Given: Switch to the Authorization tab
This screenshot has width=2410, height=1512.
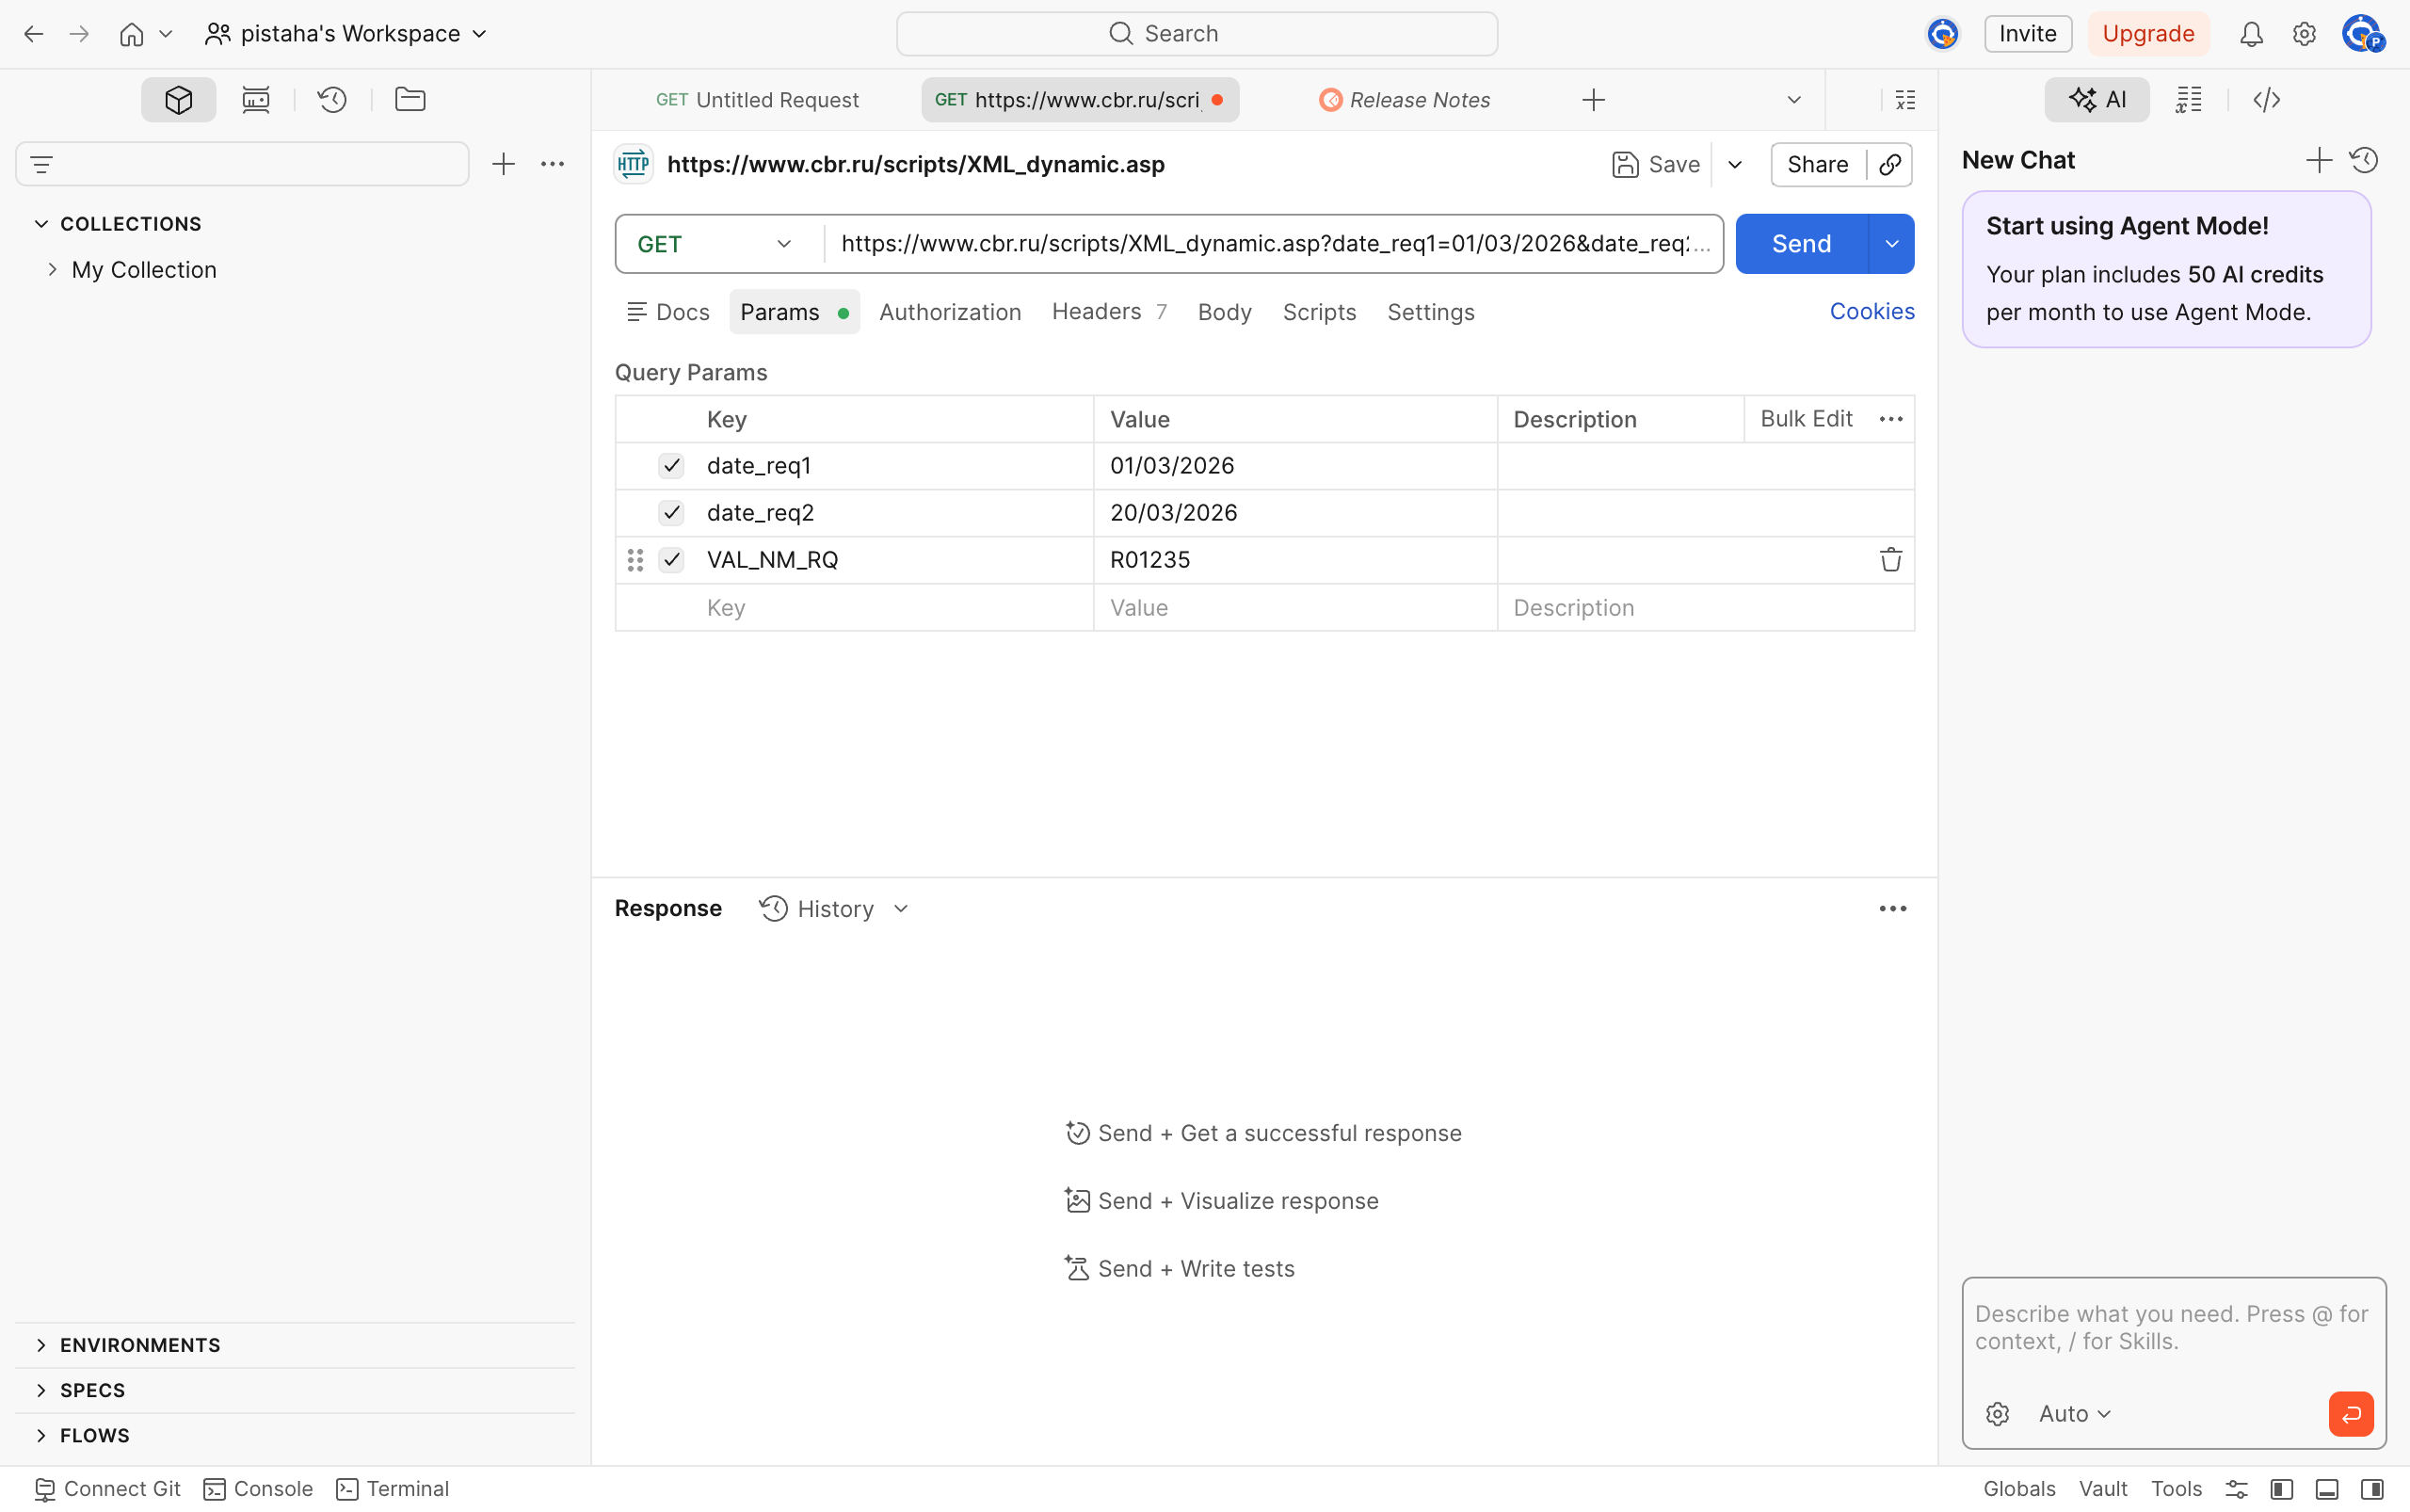Looking at the screenshot, I should [x=949, y=311].
